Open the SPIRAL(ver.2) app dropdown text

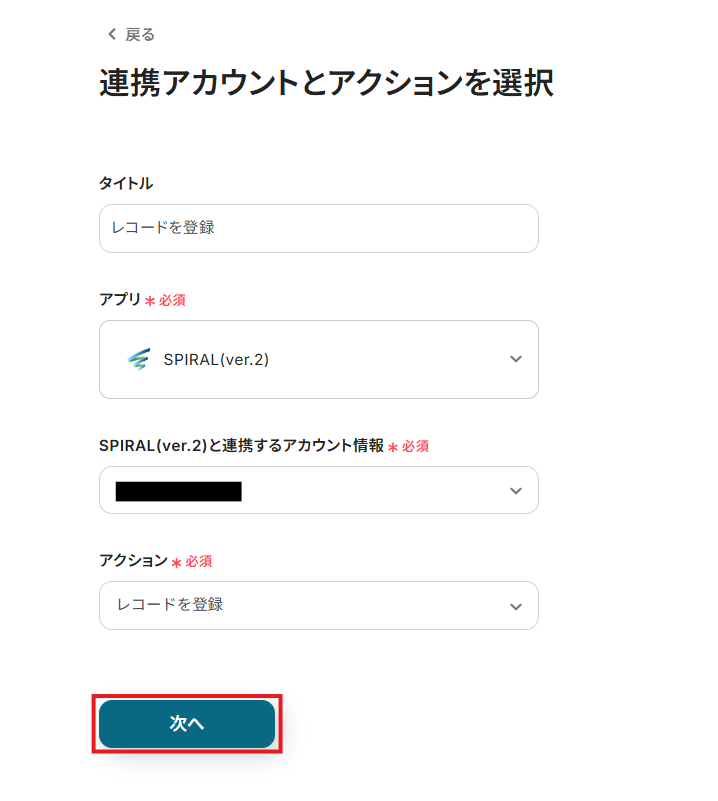pyautogui.click(x=216, y=360)
